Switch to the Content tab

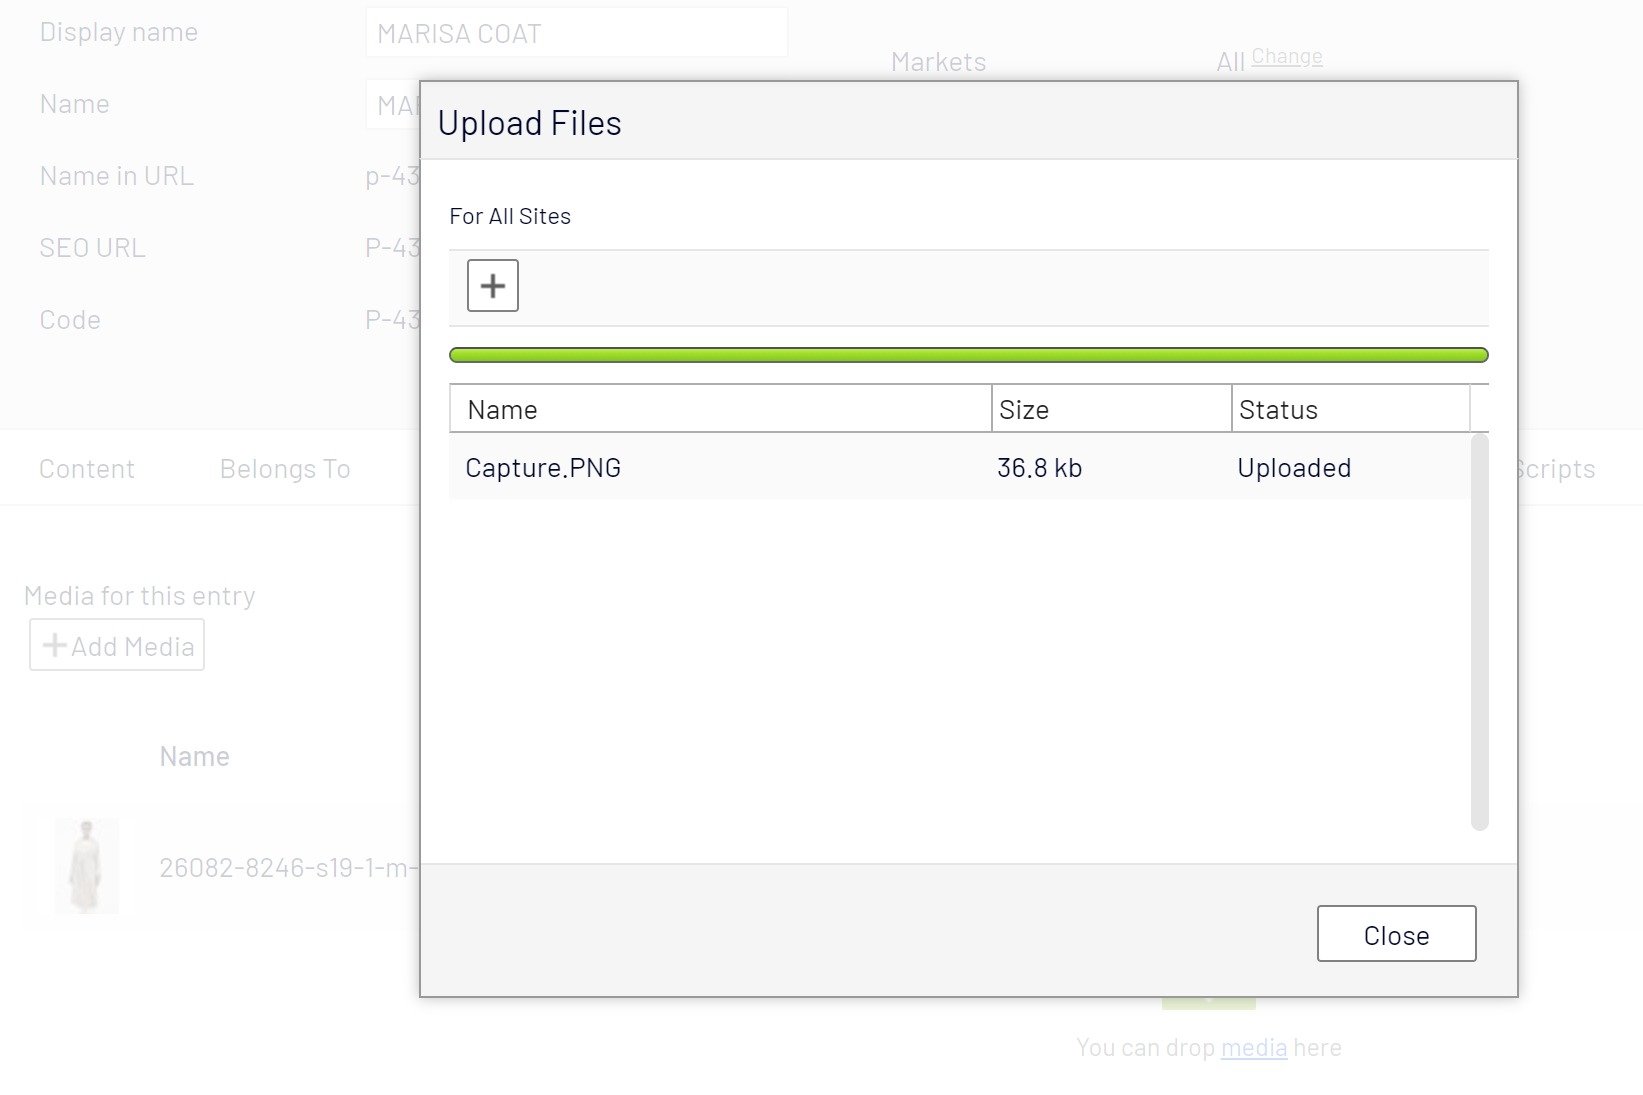[x=87, y=469]
